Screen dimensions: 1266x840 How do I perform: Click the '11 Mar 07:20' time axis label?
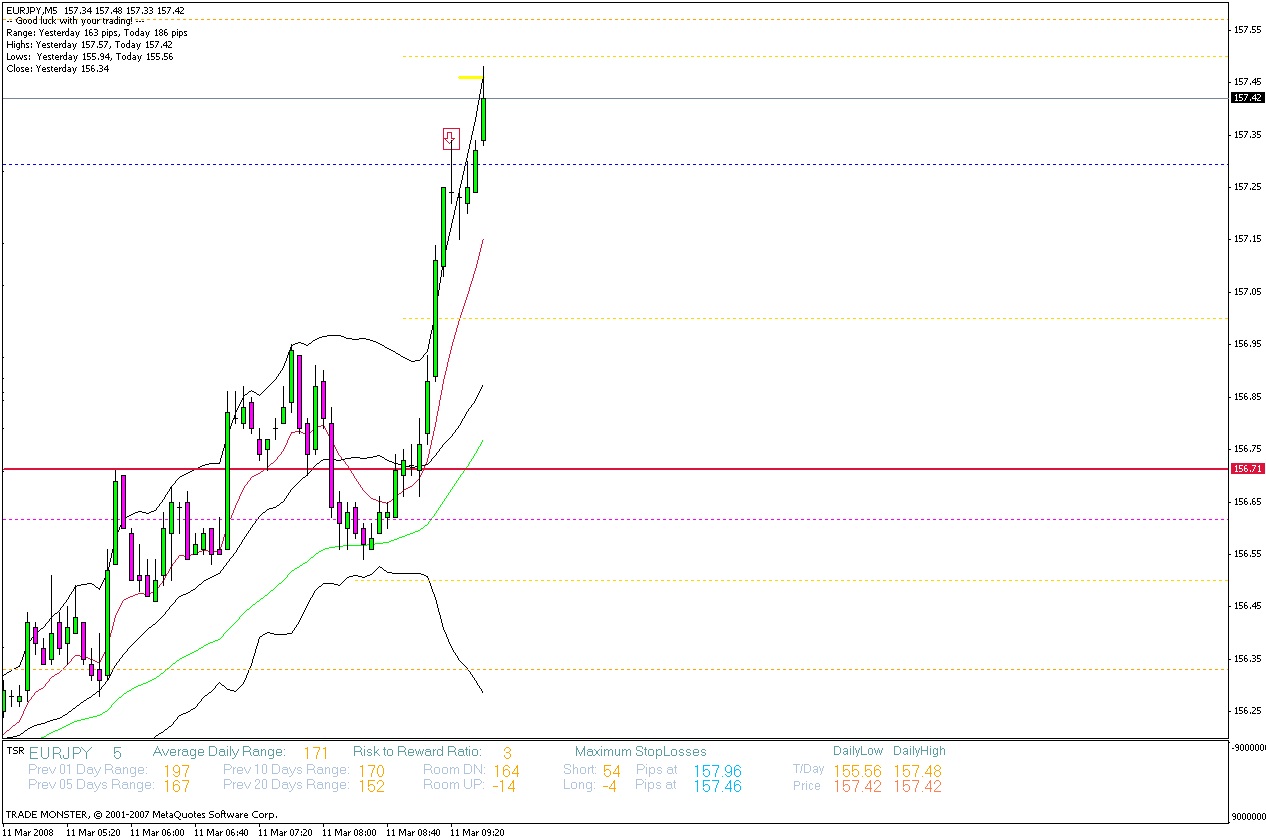pos(286,831)
